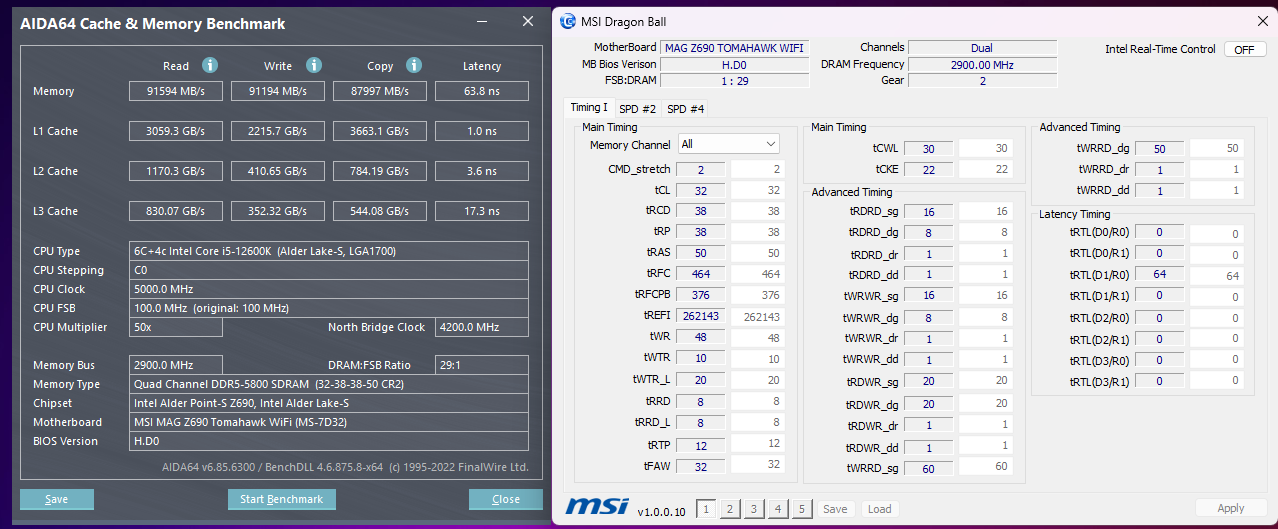Viewport: 1278px width, 529px height.
Task: Click the Memory Copy 87997 MB/s value
Action: click(x=380, y=91)
